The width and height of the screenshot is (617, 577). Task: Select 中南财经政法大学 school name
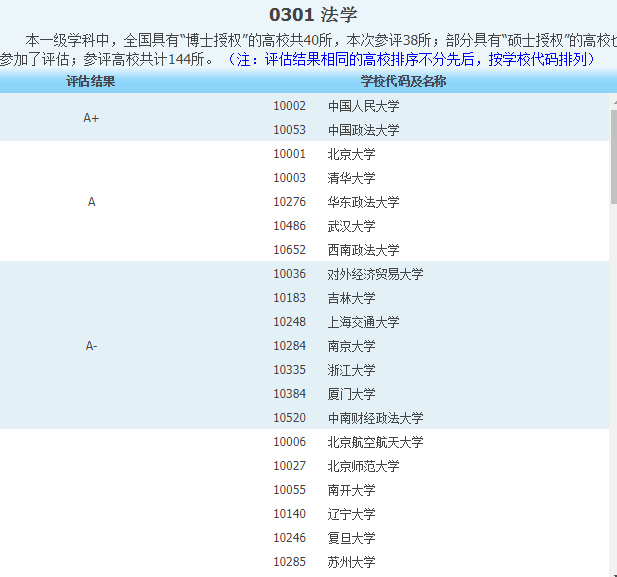point(375,418)
